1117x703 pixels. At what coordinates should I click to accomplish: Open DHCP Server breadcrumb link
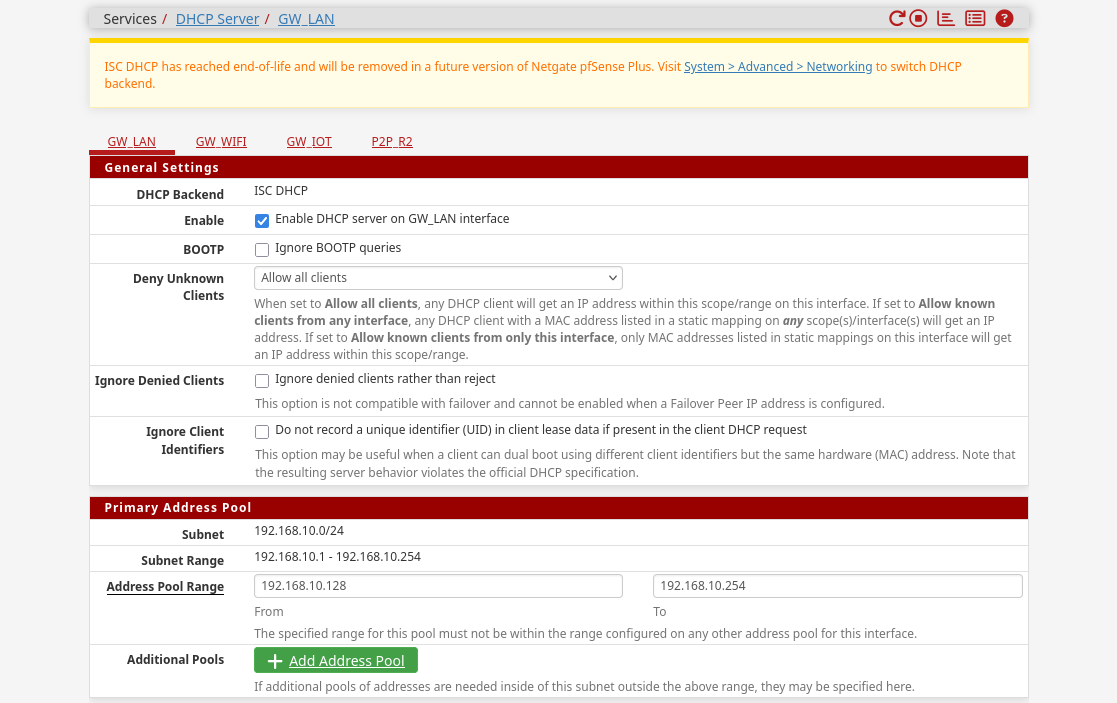point(217,19)
